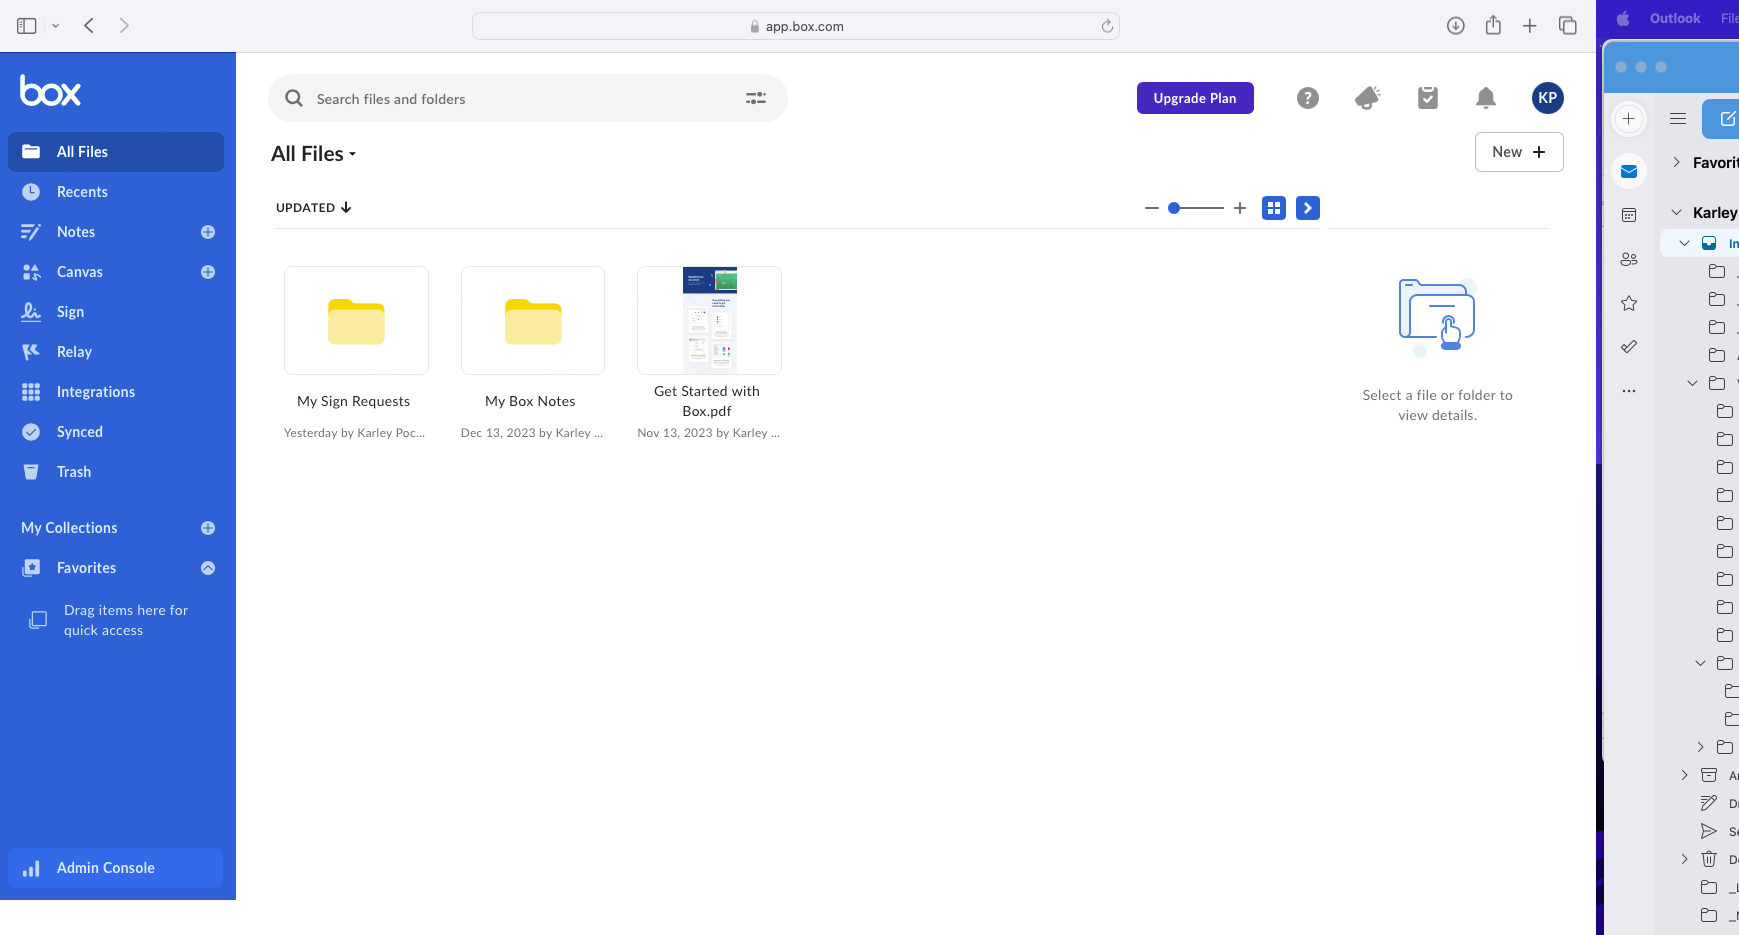Click Upgrade Plan button
Viewport: 1739px width, 935px height.
tap(1195, 98)
